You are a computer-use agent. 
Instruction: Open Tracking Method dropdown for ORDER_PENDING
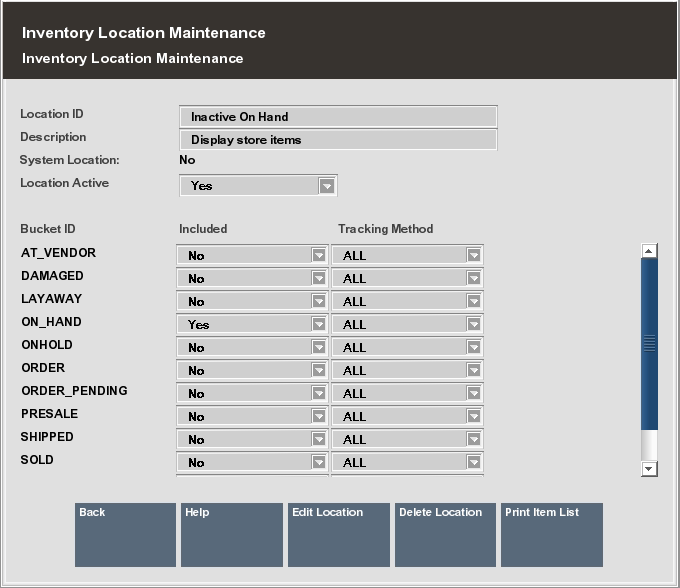pyautogui.click(x=407, y=393)
